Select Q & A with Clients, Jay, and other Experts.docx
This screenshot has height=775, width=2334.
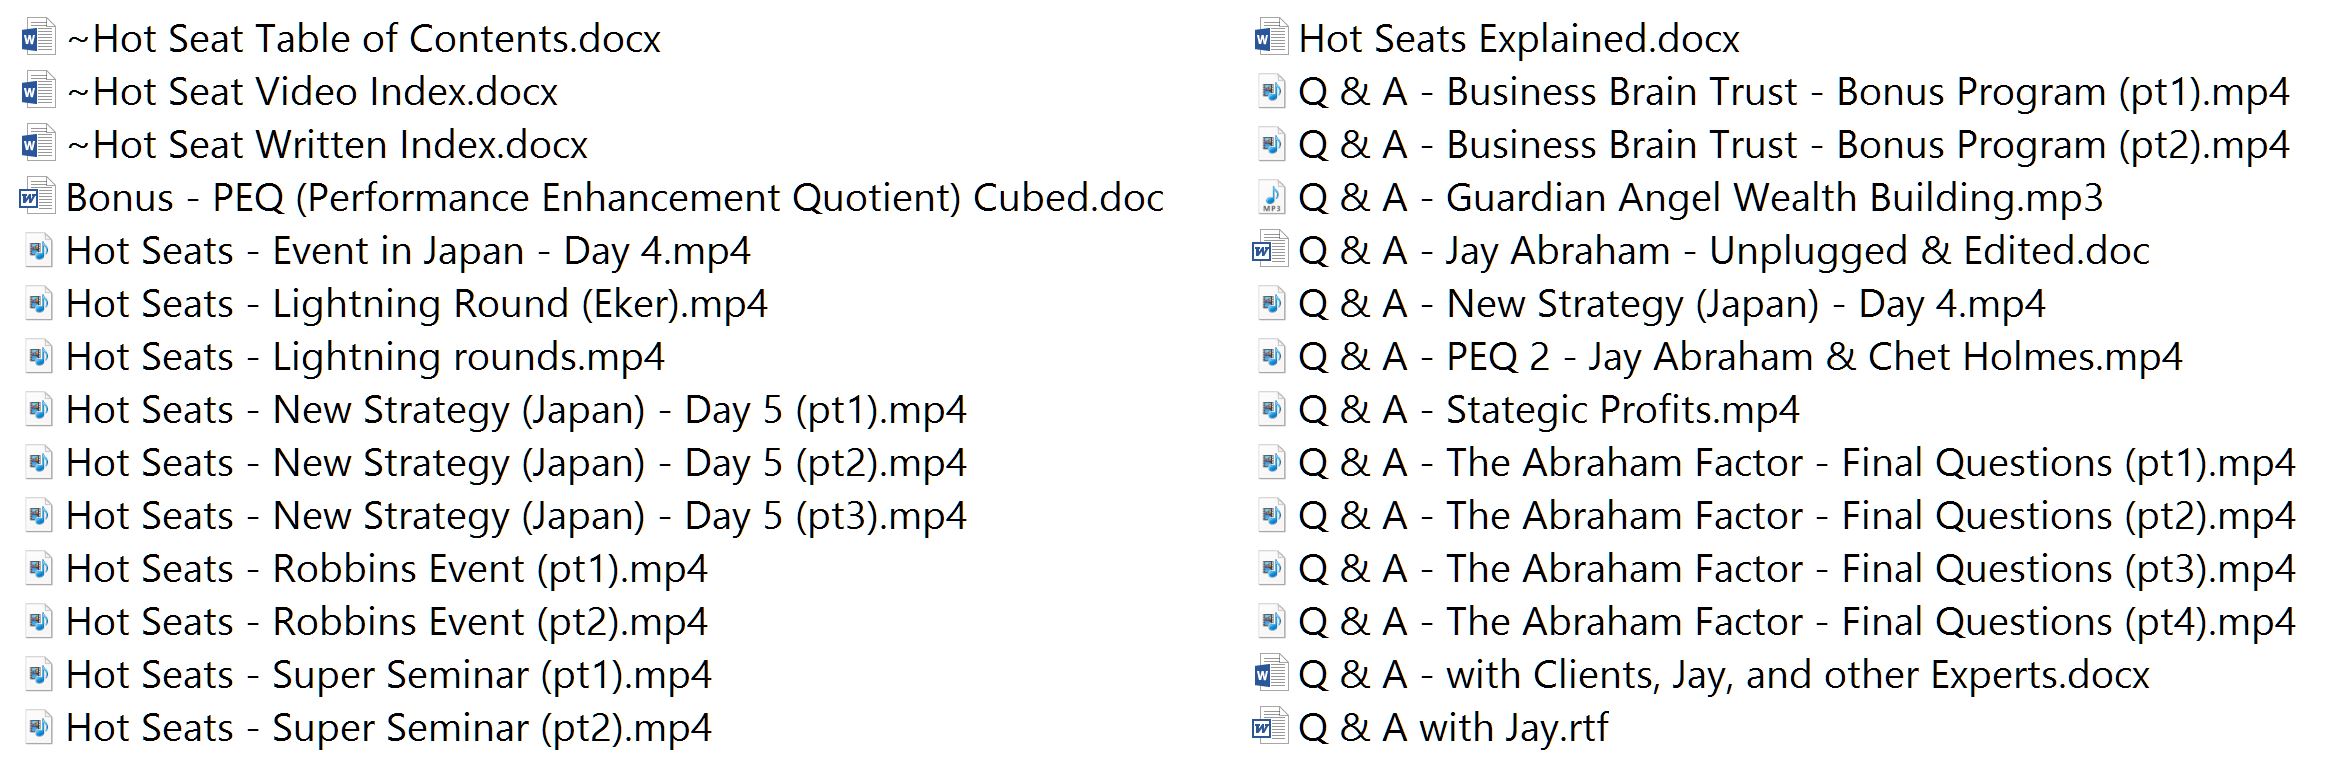click(x=1724, y=675)
